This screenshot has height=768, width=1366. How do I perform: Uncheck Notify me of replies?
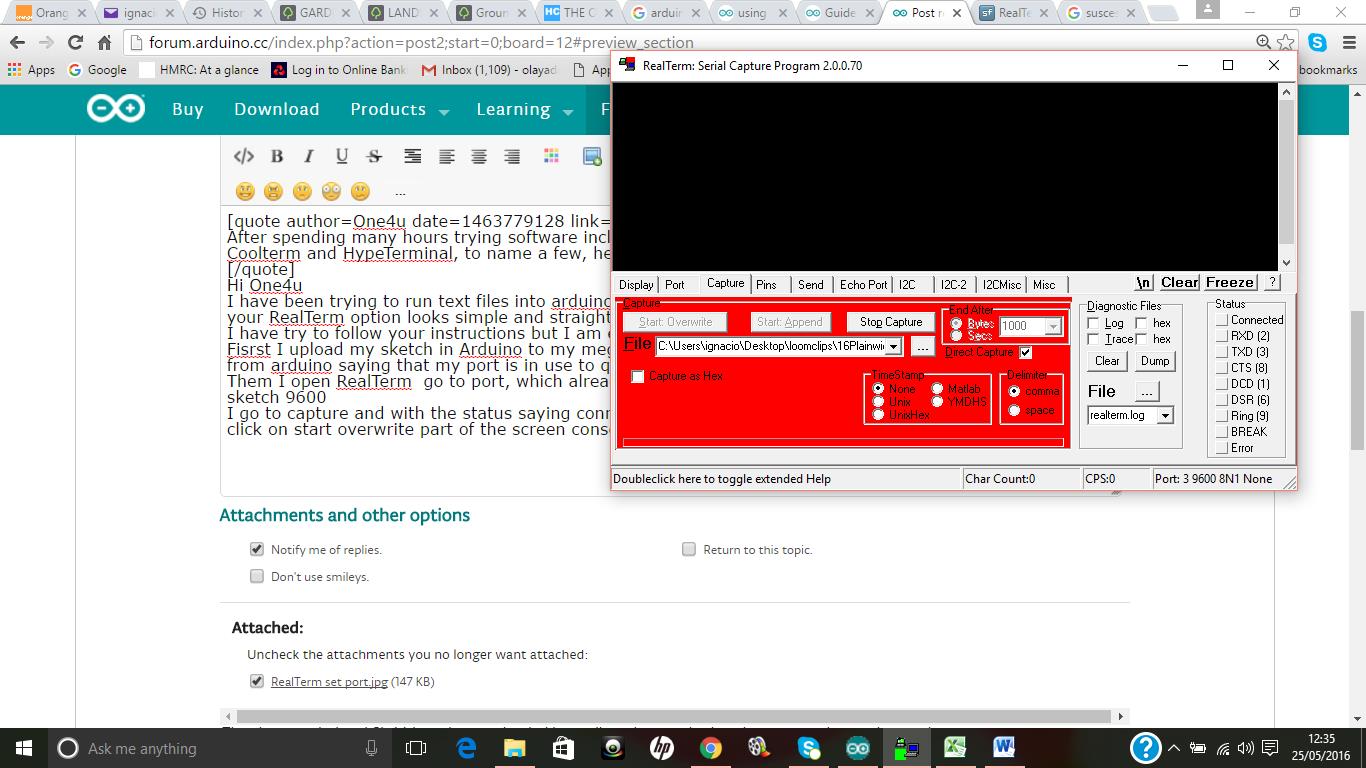click(x=257, y=549)
